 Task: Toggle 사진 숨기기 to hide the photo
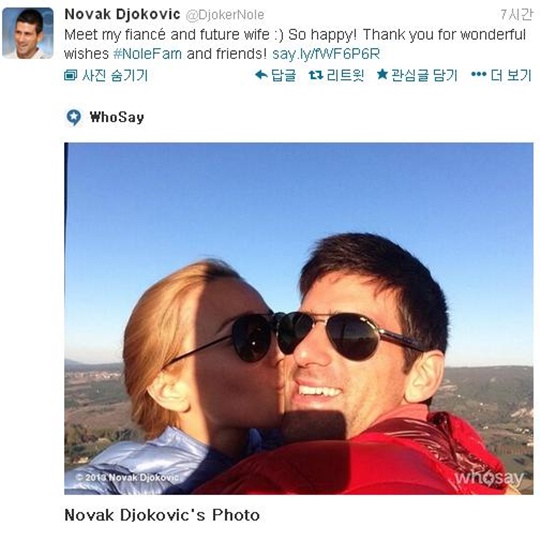point(106,75)
